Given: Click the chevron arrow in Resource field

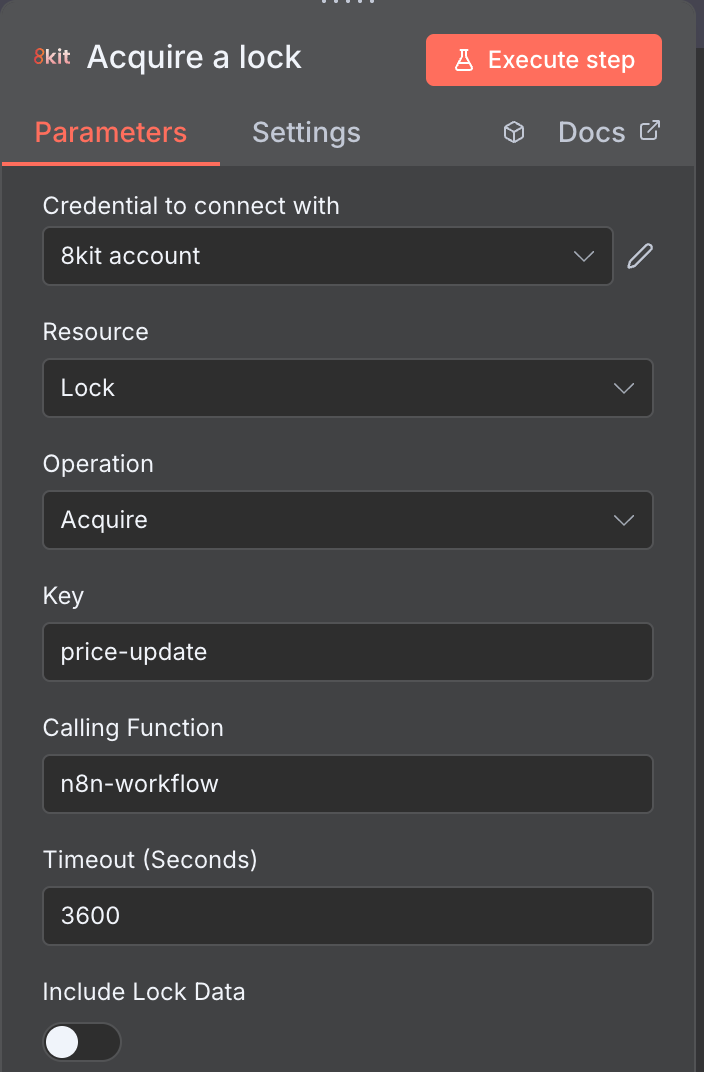Looking at the screenshot, I should pyautogui.click(x=624, y=388).
